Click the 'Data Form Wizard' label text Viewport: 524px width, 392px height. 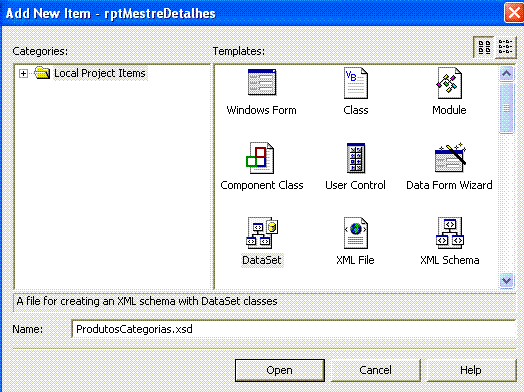[449, 185]
